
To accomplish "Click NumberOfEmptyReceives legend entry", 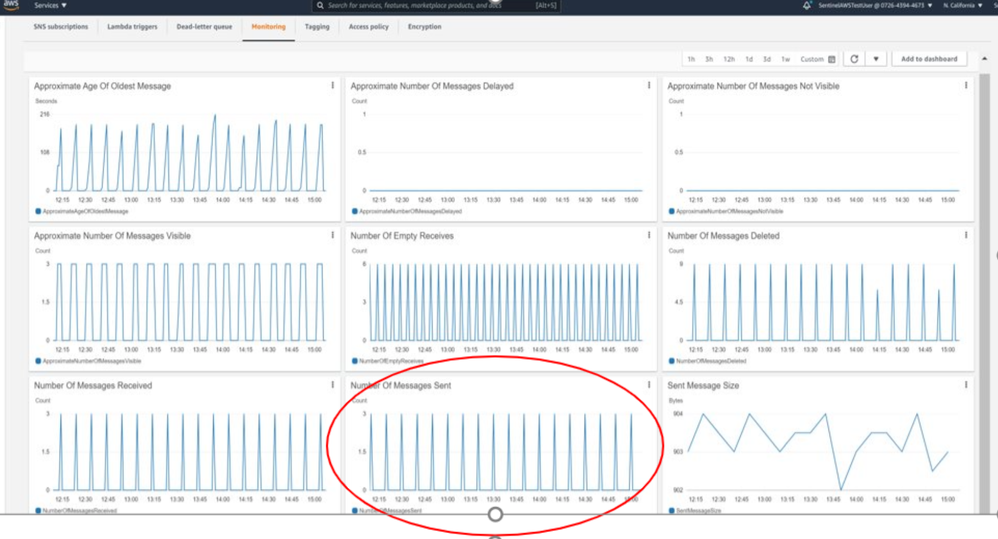I will pyautogui.click(x=388, y=361).
